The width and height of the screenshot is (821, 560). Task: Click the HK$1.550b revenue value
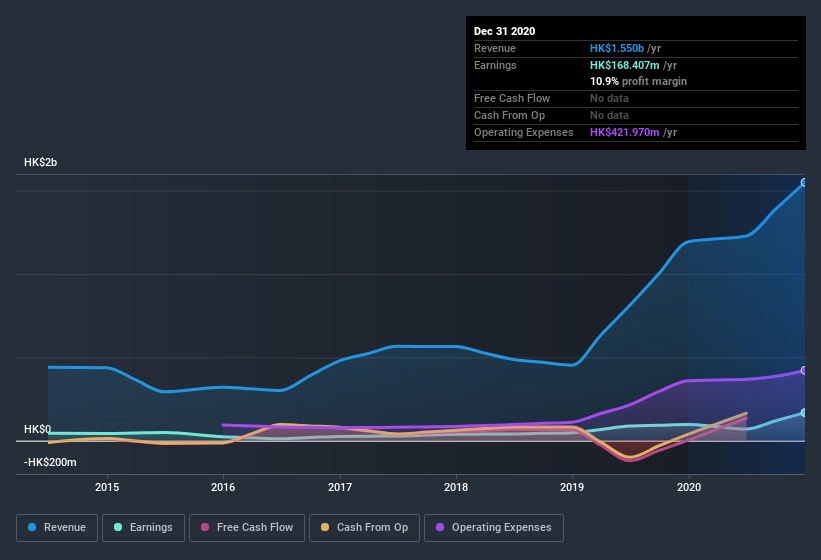click(617, 48)
